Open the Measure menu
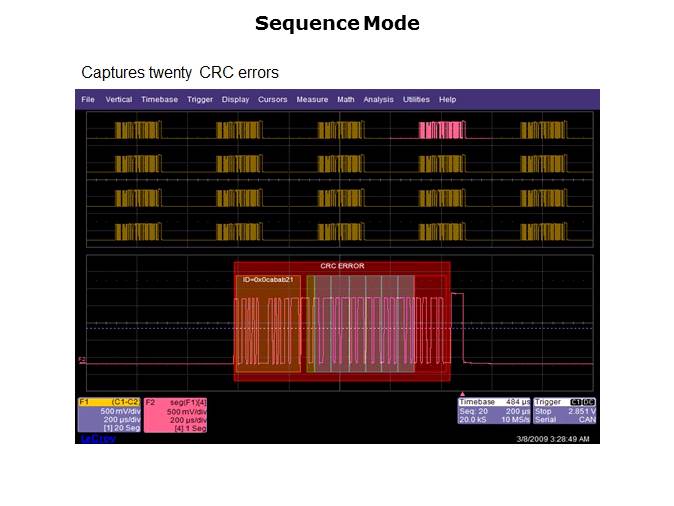 click(312, 100)
